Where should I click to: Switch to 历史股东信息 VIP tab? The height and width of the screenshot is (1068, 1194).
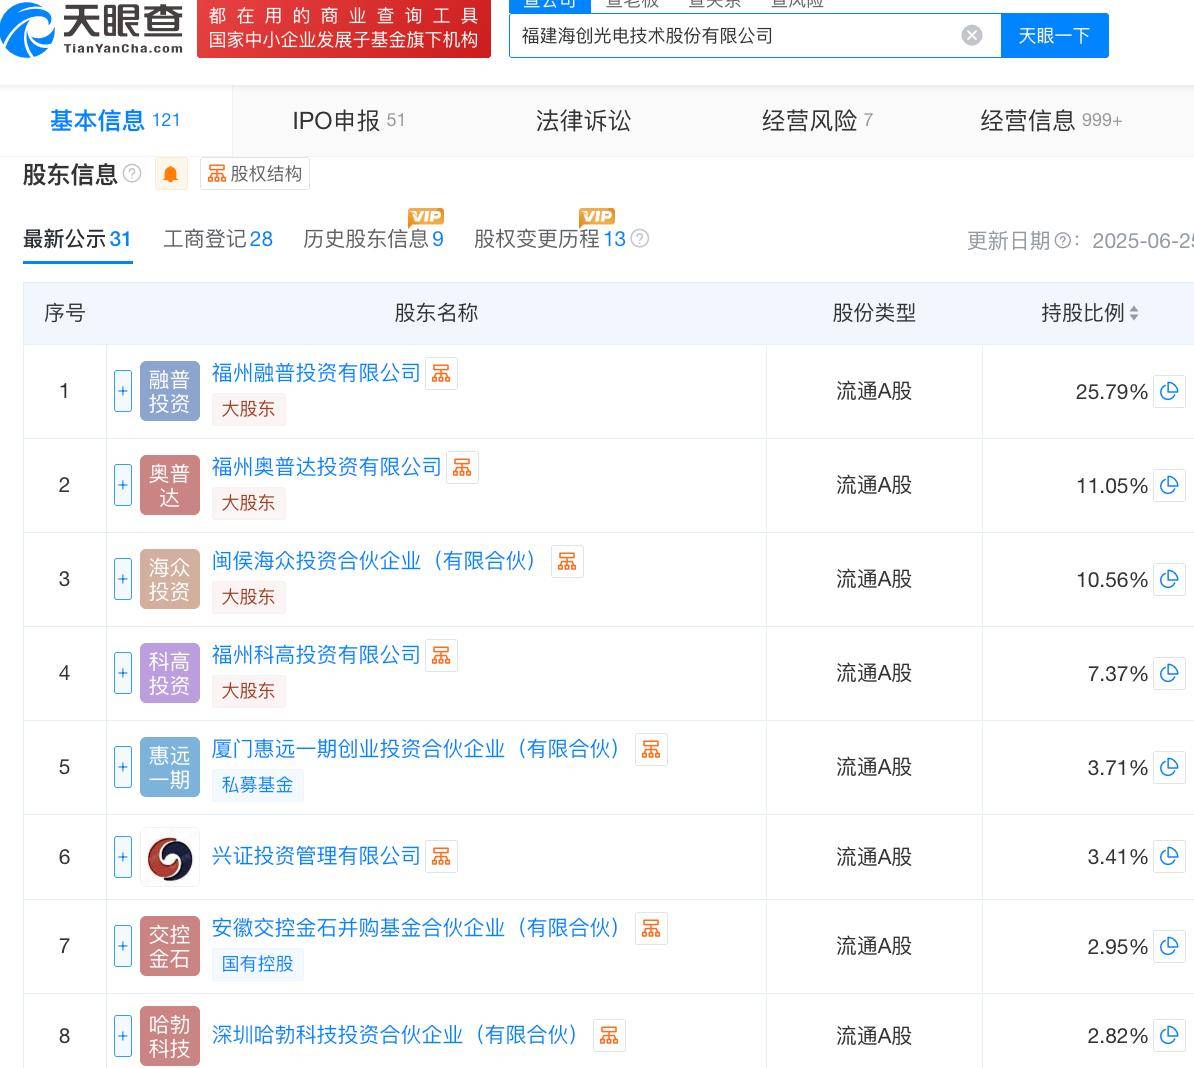372,239
